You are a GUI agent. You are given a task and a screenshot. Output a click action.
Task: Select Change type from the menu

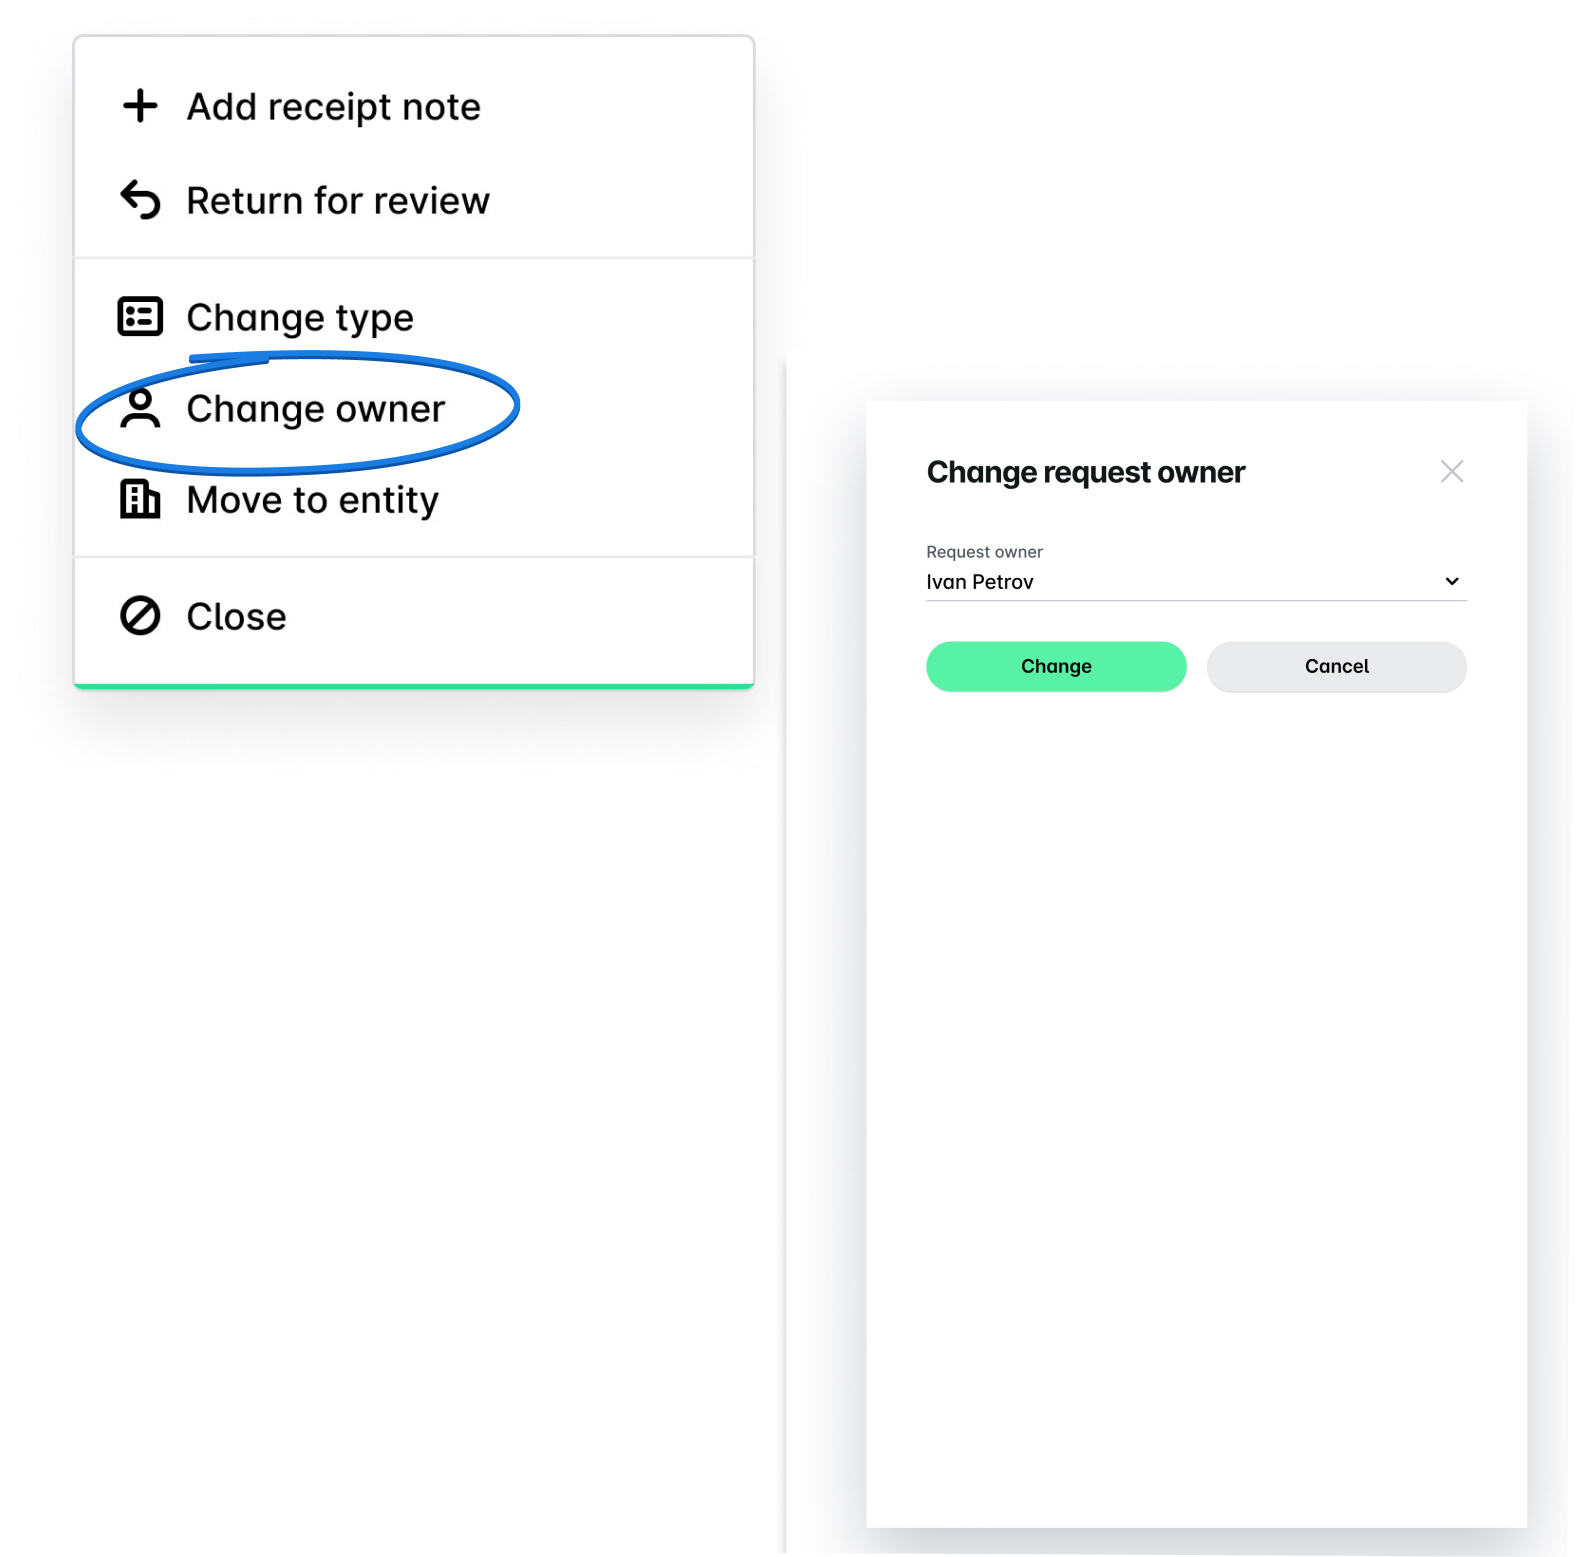299,315
